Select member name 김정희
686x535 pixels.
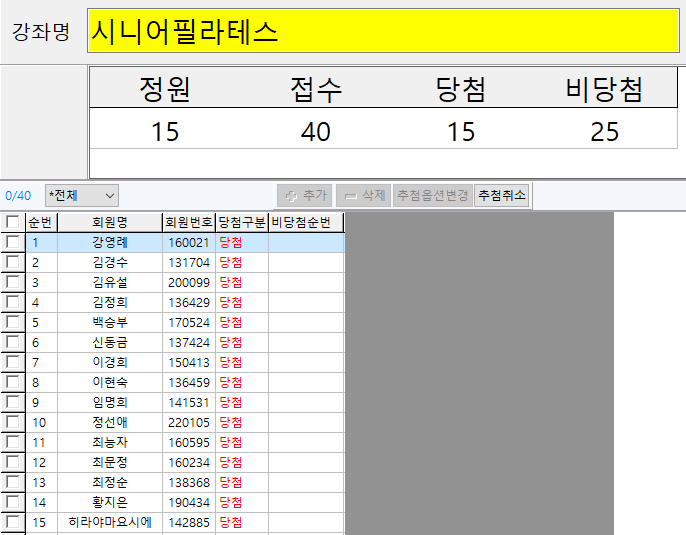coord(110,302)
